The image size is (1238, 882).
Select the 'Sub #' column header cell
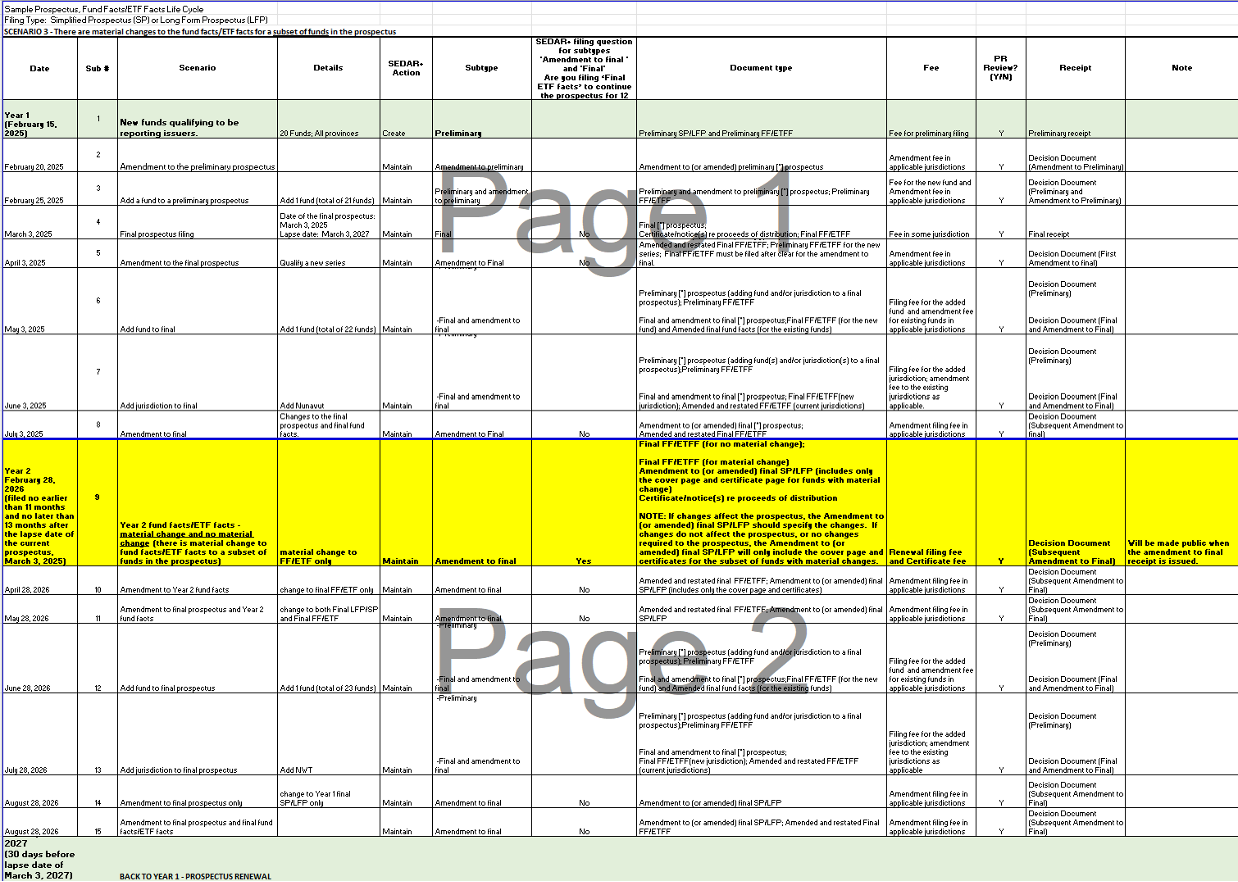[x=98, y=68]
